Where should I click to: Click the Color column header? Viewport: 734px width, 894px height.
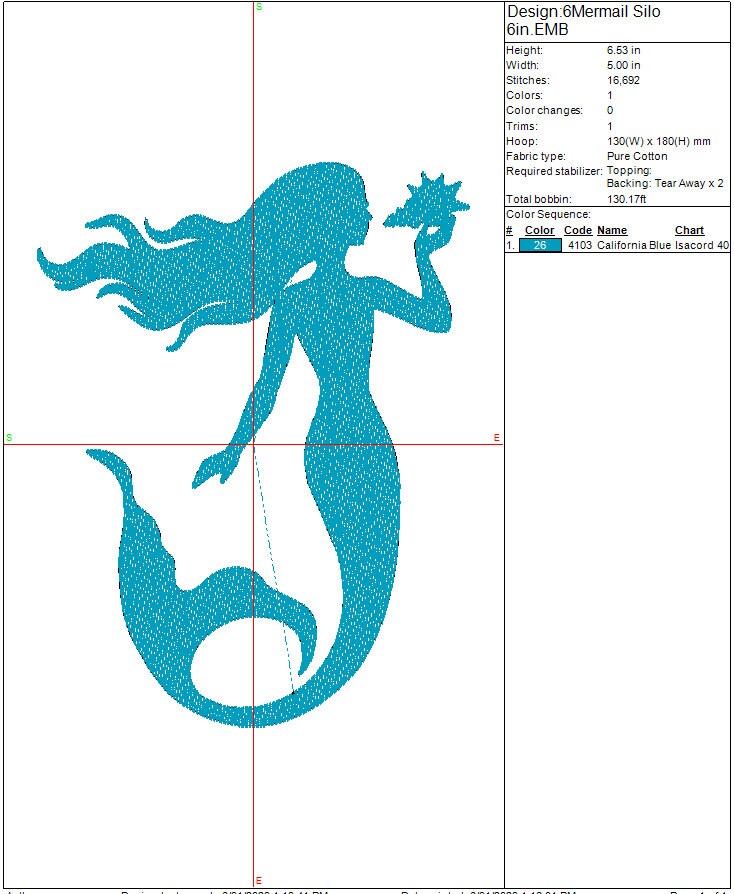tap(540, 230)
